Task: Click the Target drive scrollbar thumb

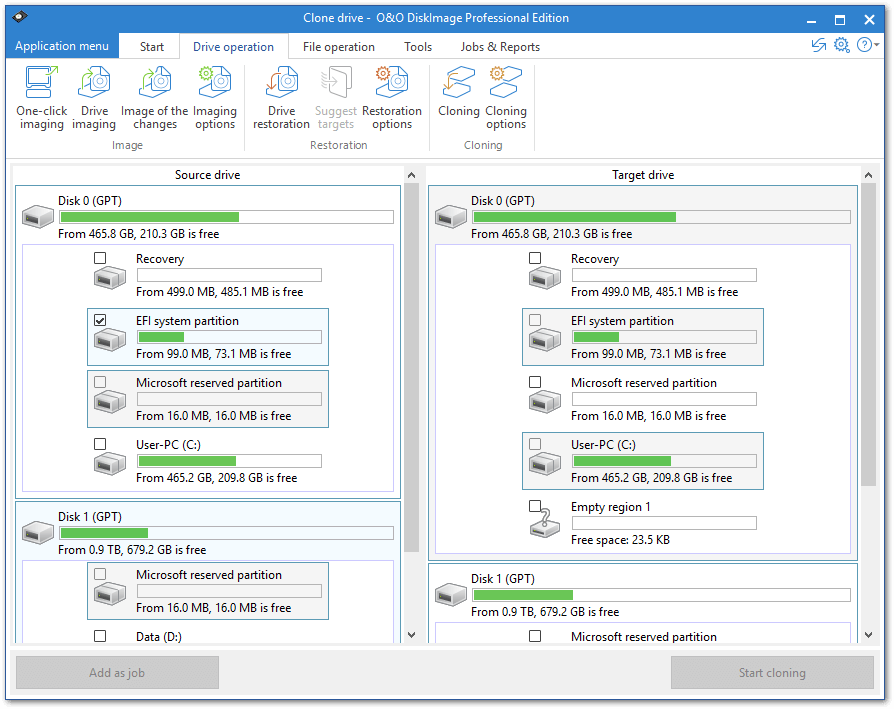Action: pos(868,335)
